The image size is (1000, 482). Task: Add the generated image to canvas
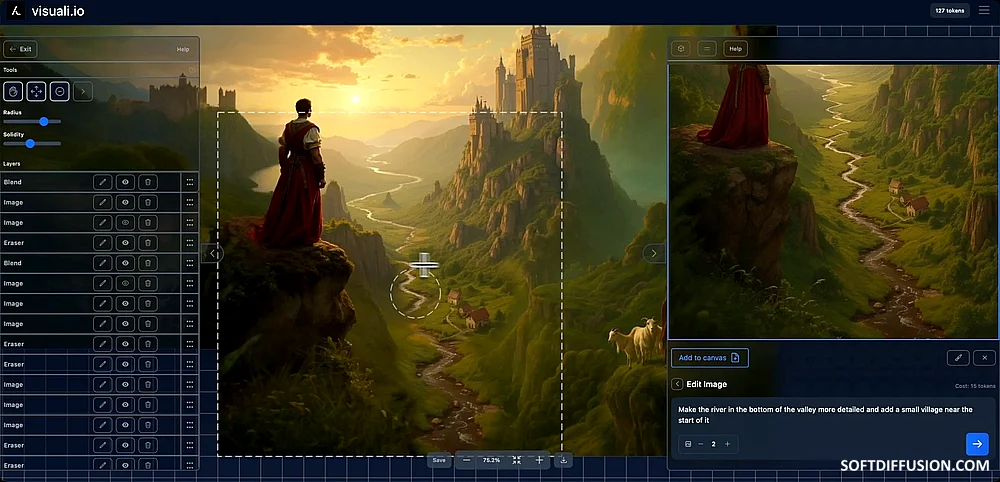click(x=710, y=358)
